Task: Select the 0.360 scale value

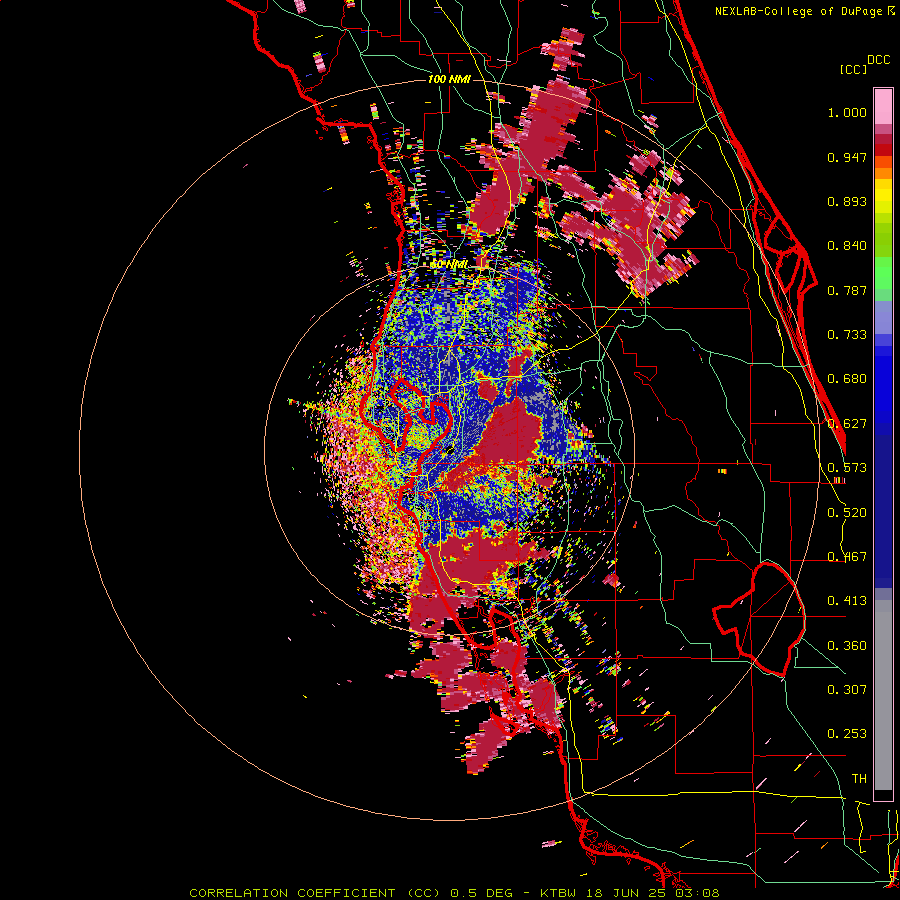Action: 847,646
